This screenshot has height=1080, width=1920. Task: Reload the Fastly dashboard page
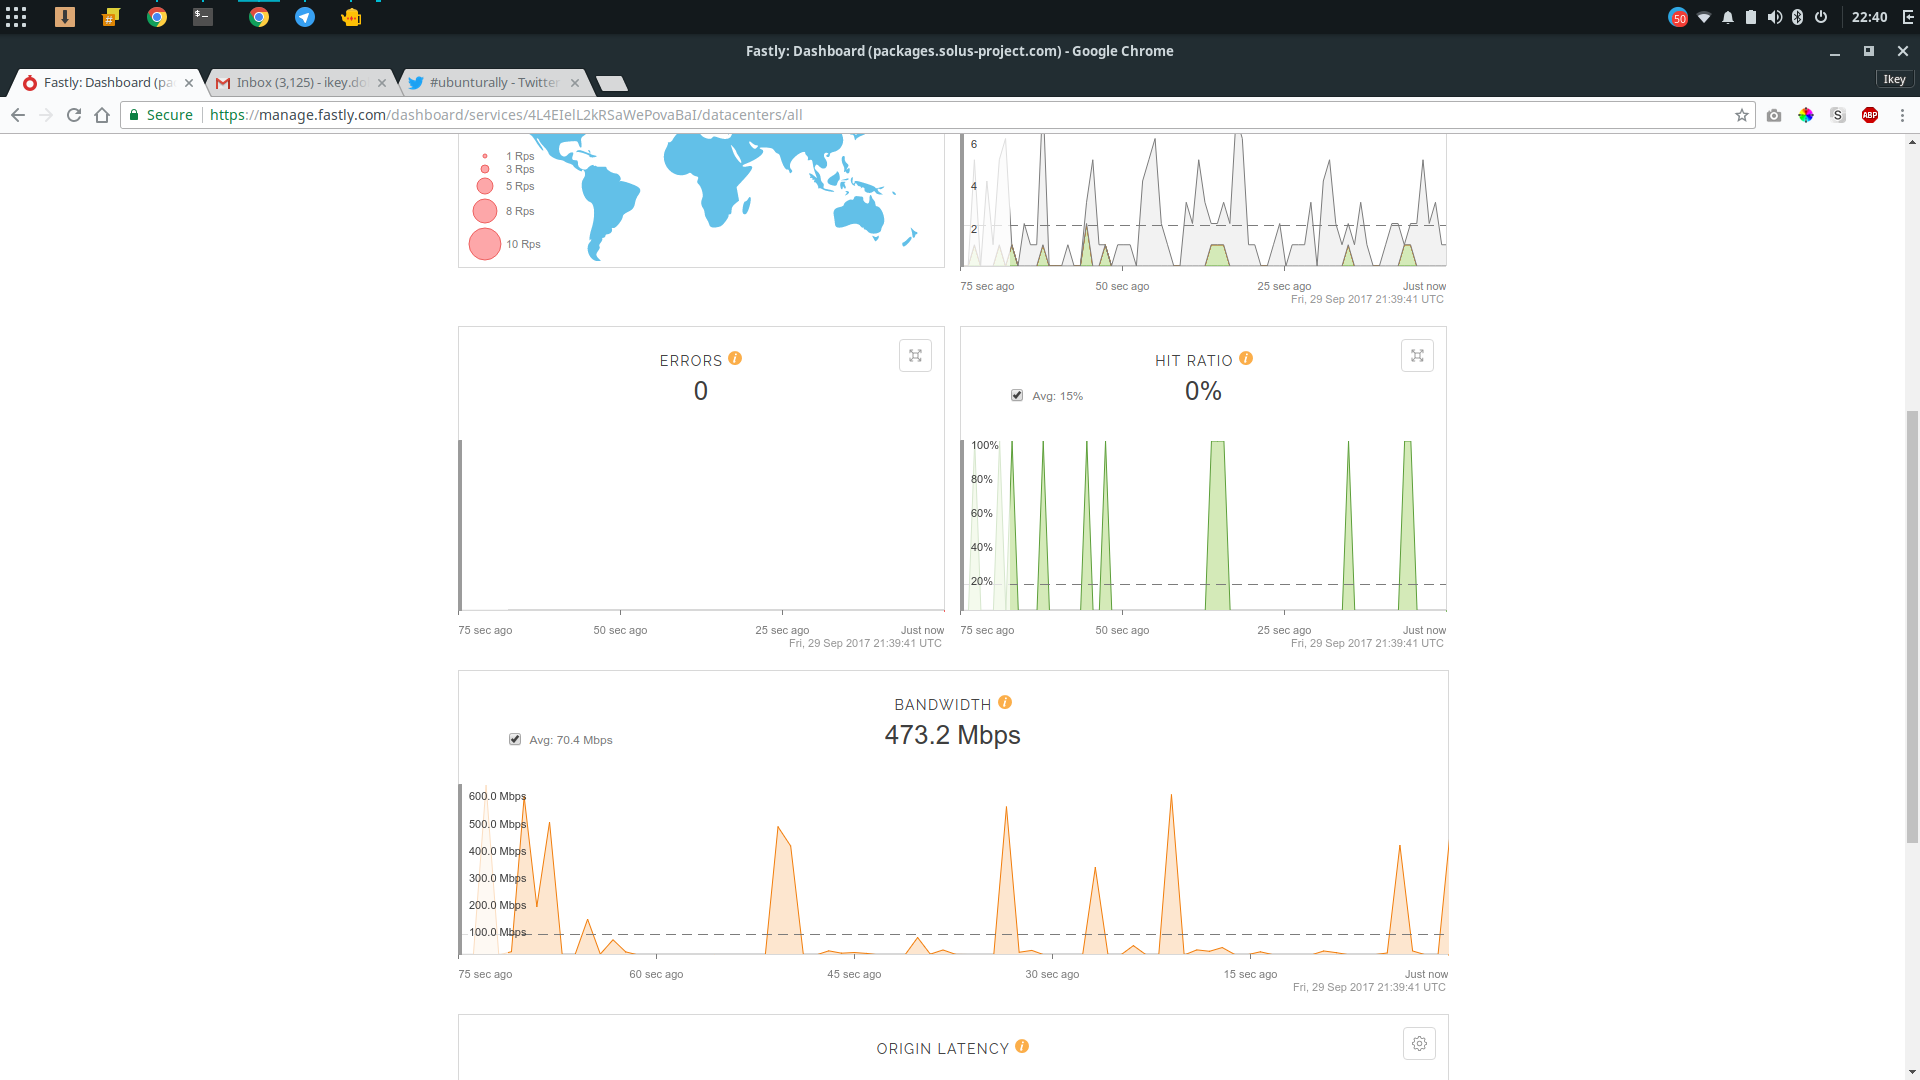point(74,115)
